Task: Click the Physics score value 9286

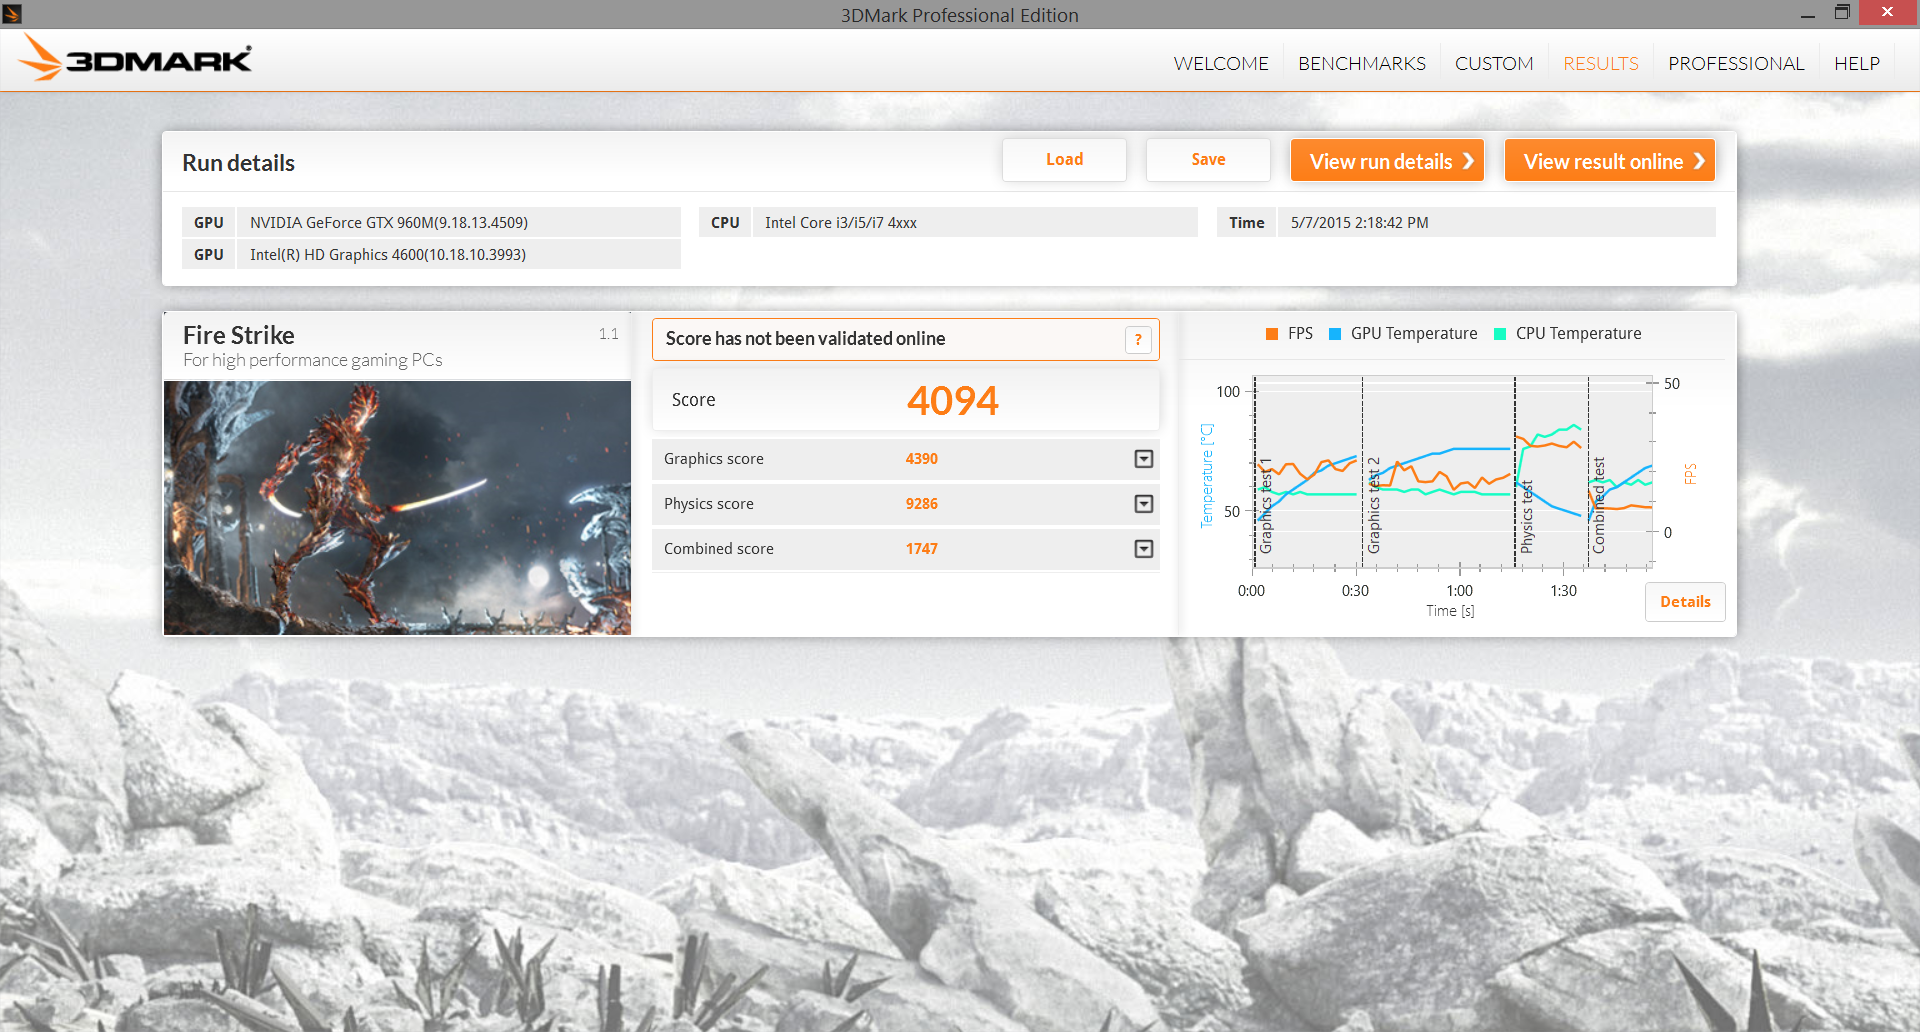Action: (921, 504)
